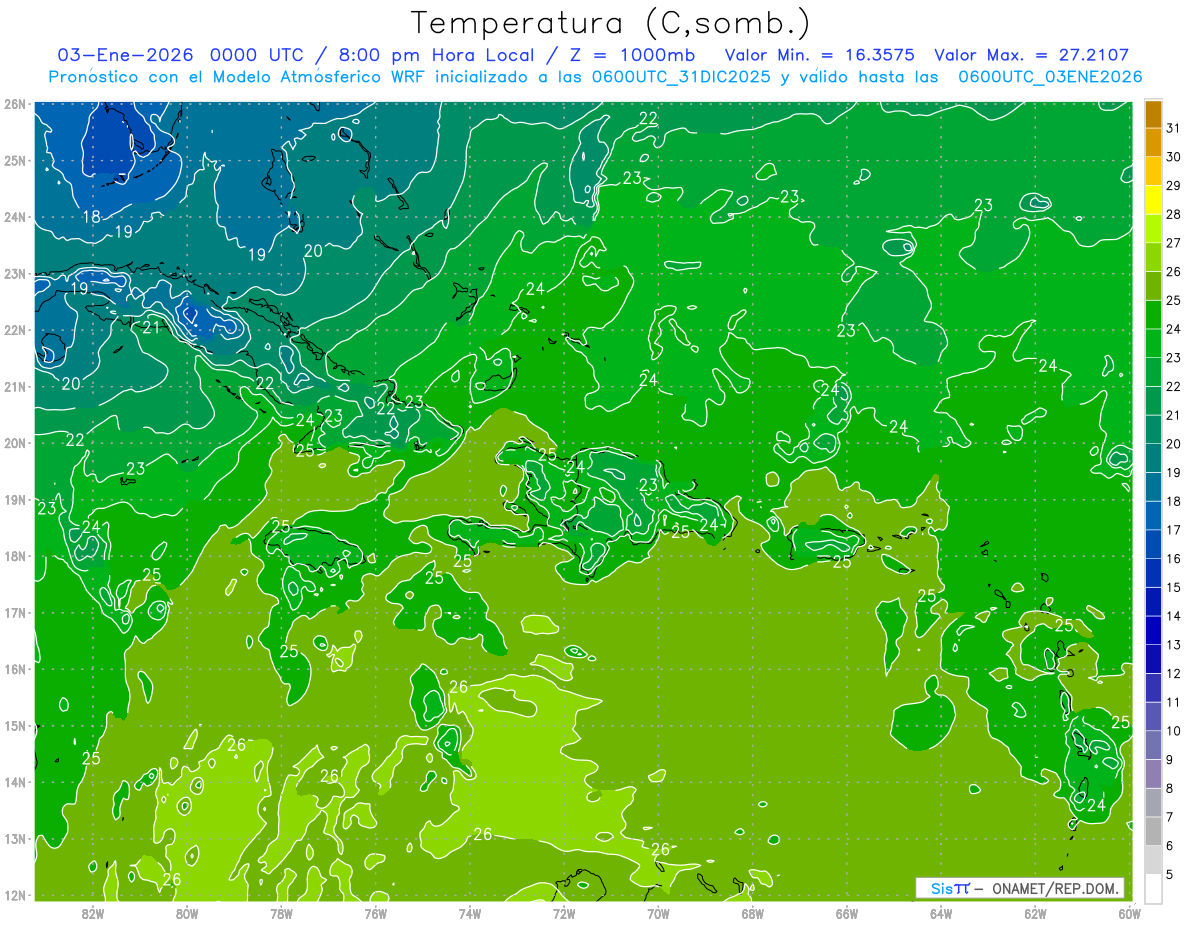Click the "0600UTC_03ENE2026" valid-until time
The image size is (1200, 927).
pyautogui.click(x=1050, y=77)
